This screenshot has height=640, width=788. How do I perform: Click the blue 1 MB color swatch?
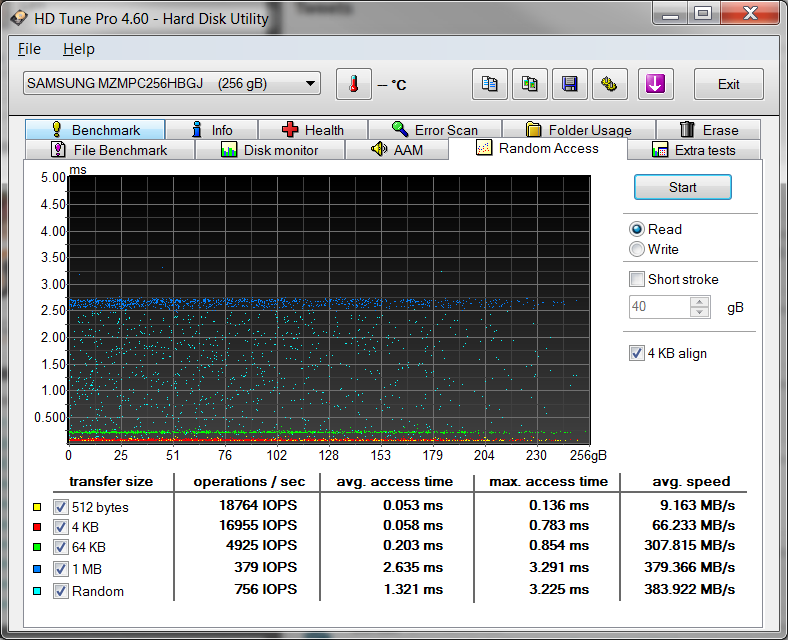(x=36, y=570)
